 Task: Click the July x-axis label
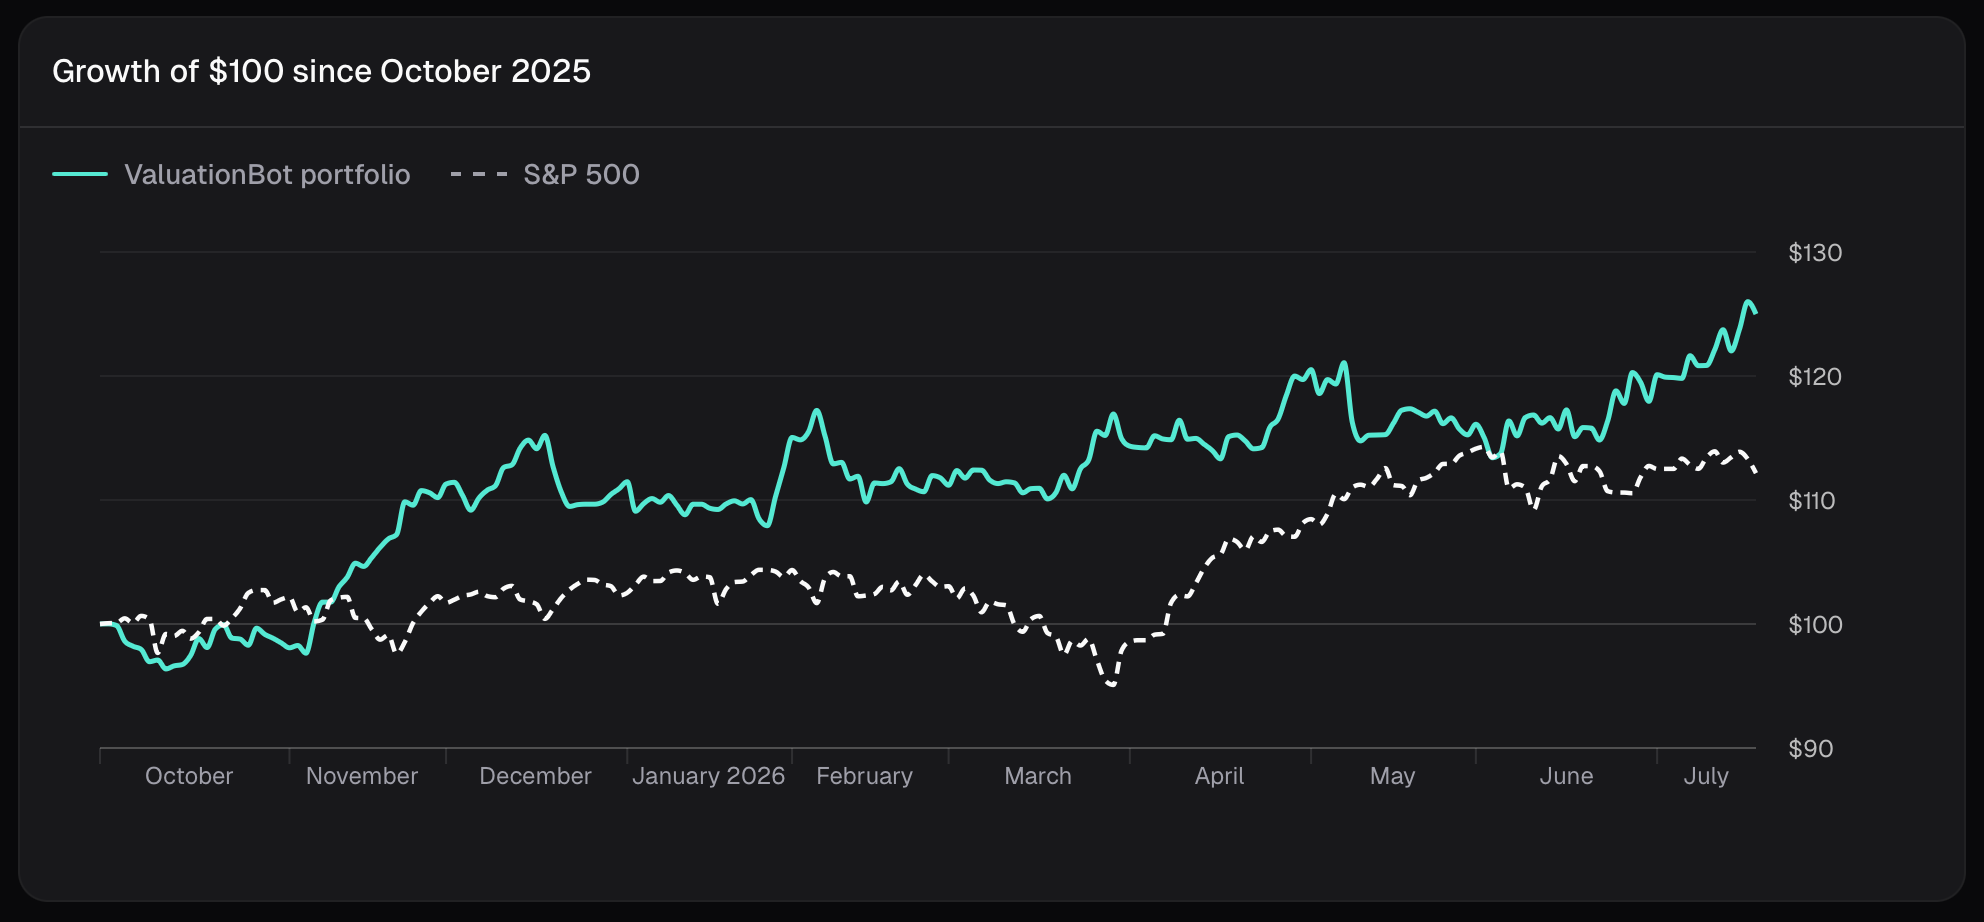(x=1706, y=776)
